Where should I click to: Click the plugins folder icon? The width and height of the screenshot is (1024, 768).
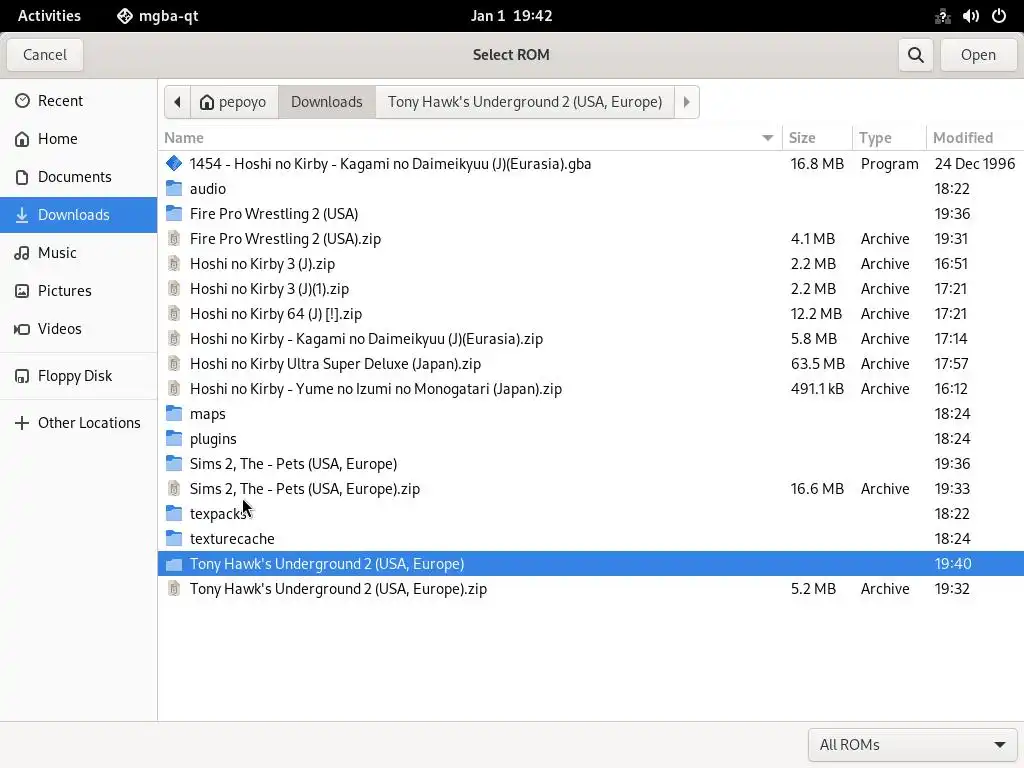[174, 439]
